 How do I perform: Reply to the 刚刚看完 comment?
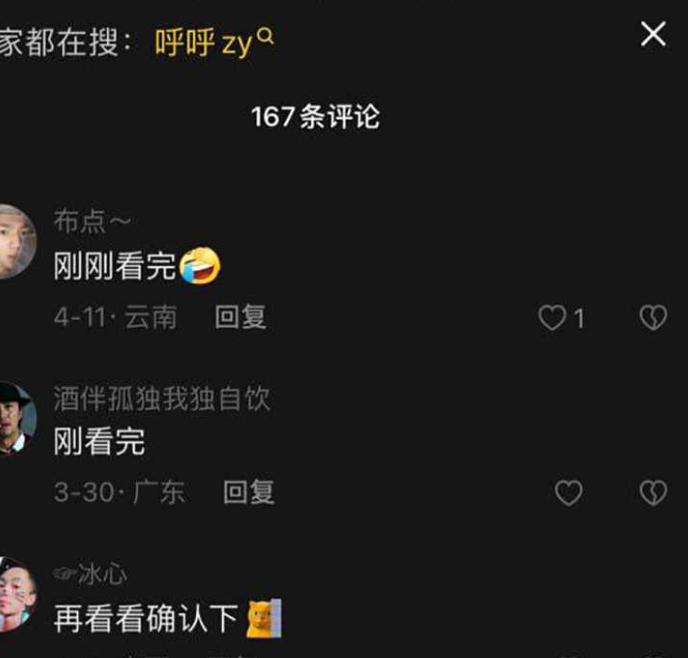click(240, 316)
